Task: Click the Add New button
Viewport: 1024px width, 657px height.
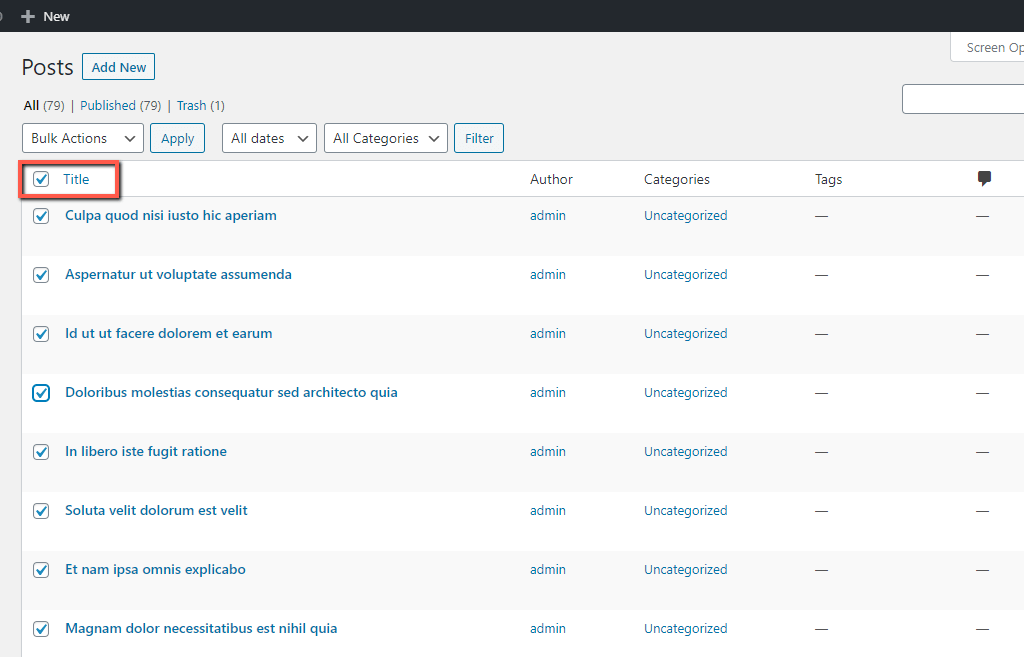Action: pos(118,67)
